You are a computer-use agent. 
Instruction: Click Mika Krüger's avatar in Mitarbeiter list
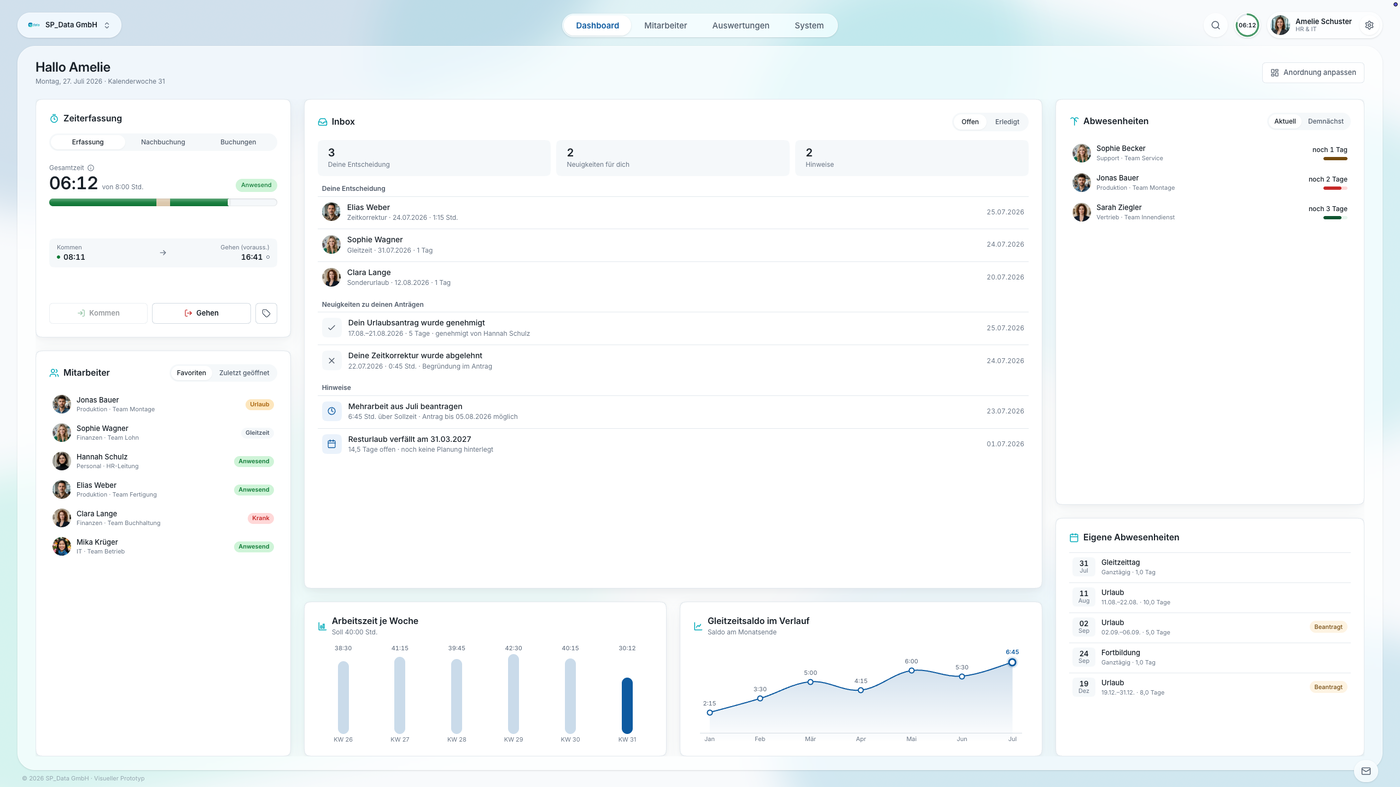pyautogui.click(x=62, y=546)
